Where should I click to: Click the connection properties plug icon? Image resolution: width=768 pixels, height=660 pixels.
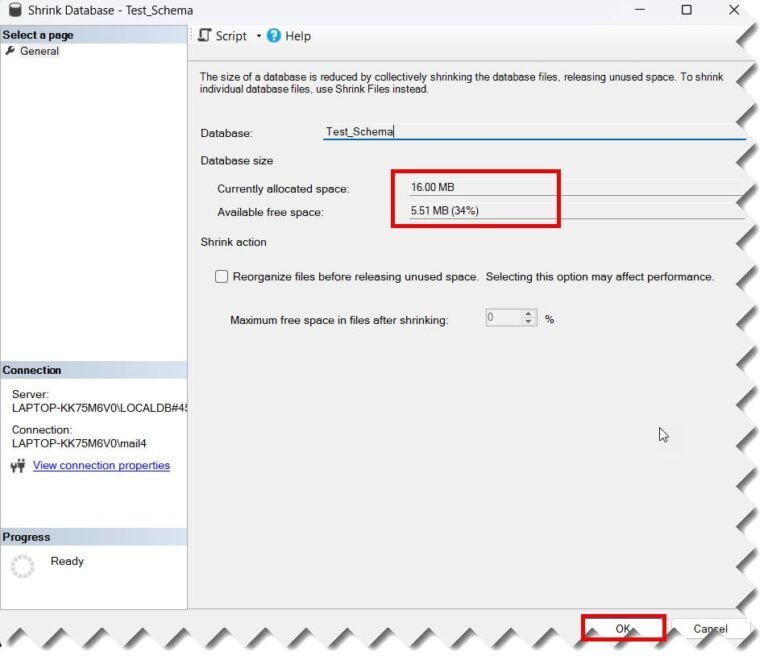[18, 466]
